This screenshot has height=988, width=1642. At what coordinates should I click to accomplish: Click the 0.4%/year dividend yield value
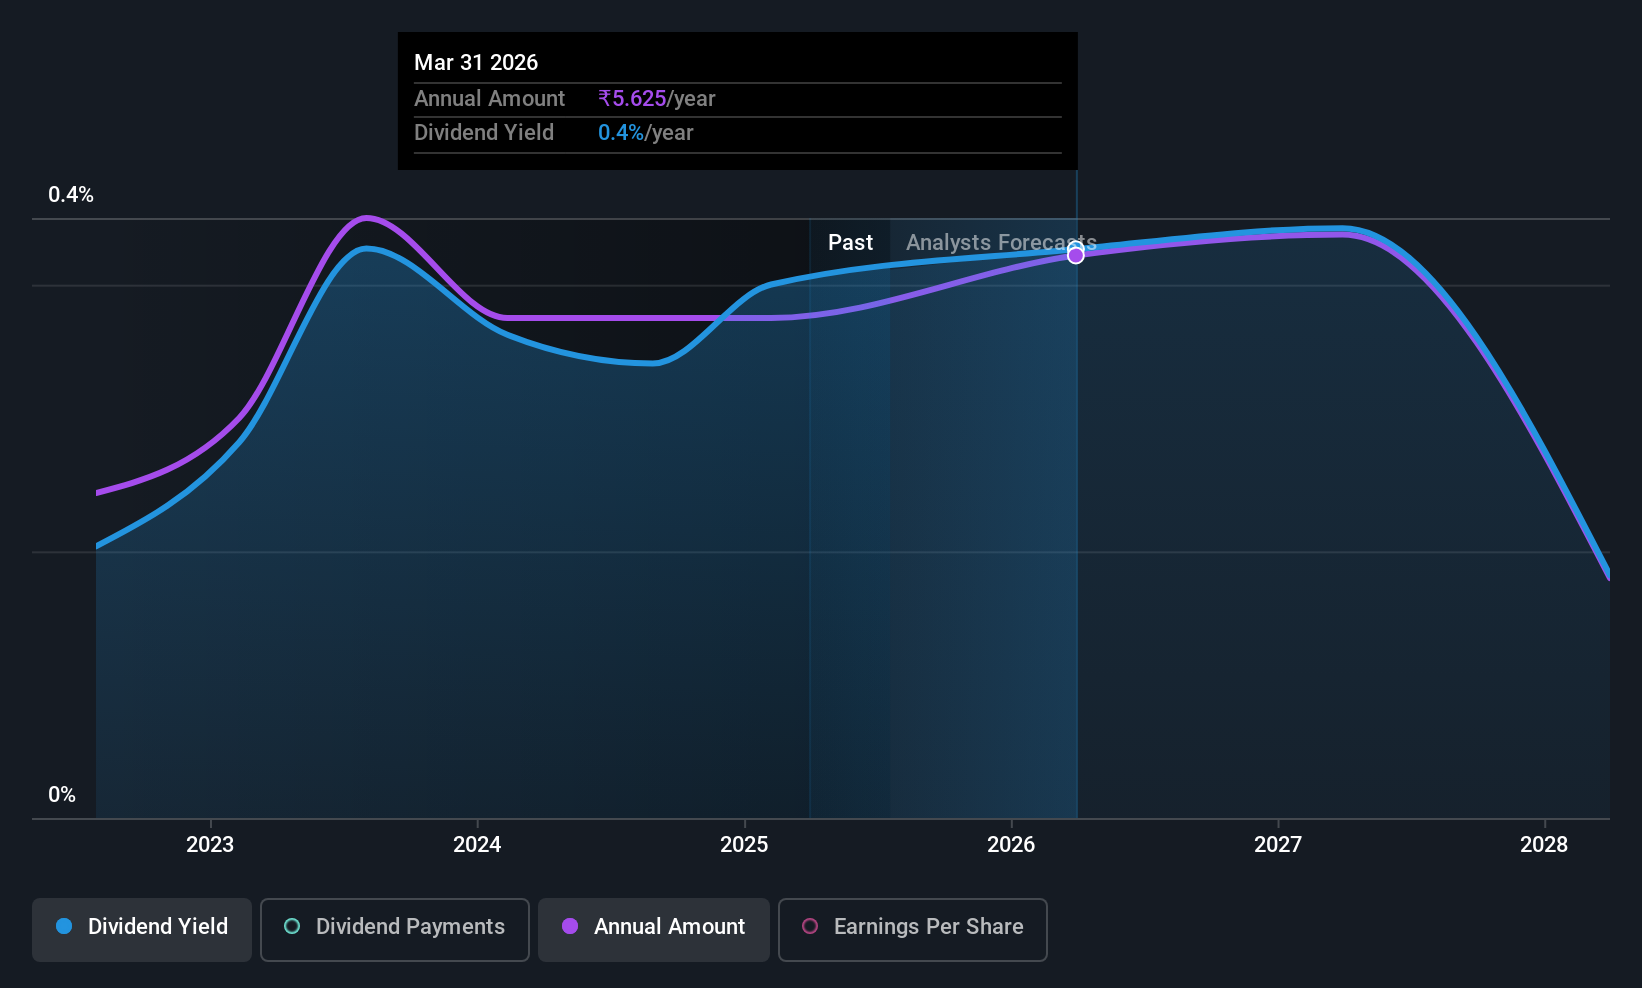[646, 133]
